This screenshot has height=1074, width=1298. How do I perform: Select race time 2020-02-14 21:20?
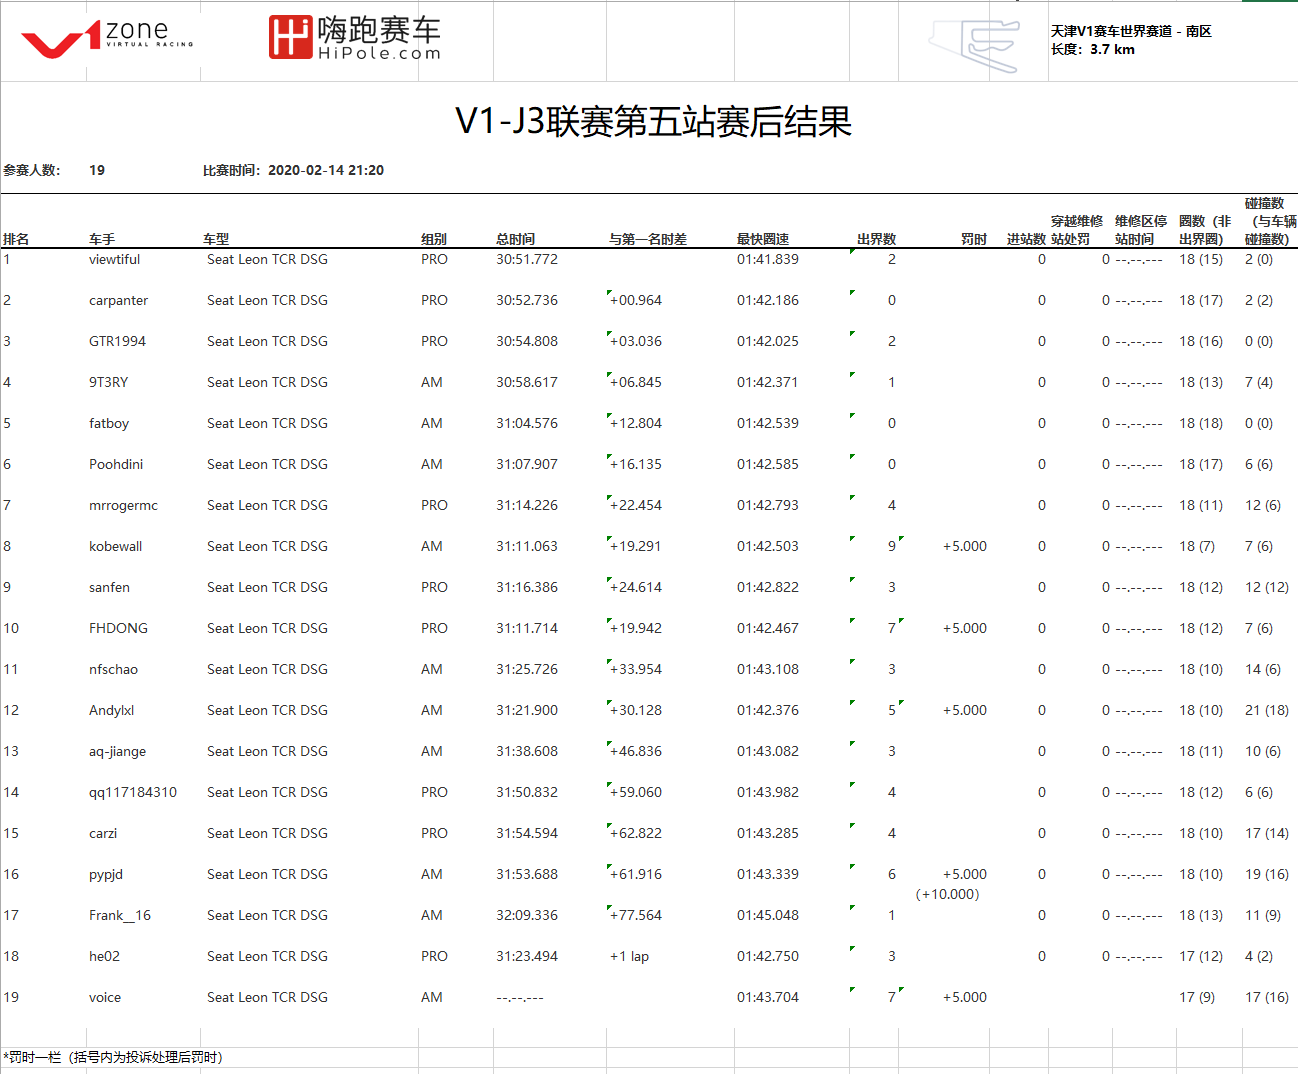pyautogui.click(x=326, y=170)
